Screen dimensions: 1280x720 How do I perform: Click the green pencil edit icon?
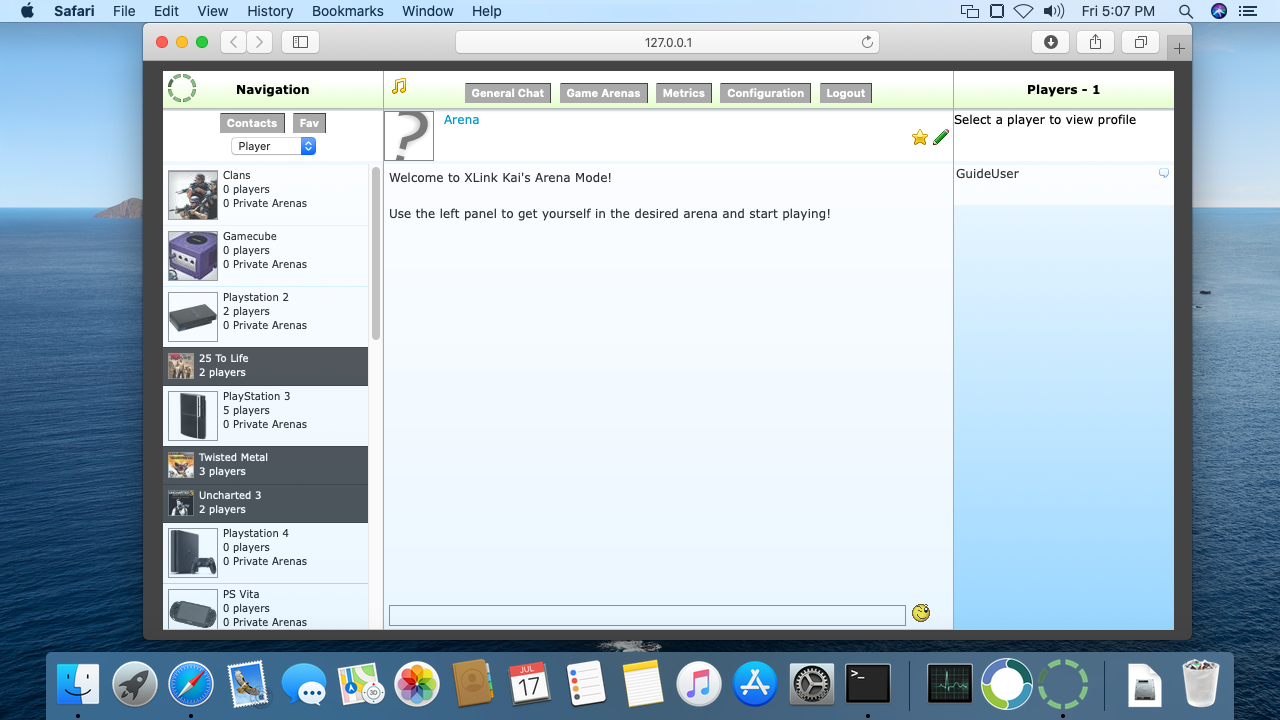tap(941, 138)
